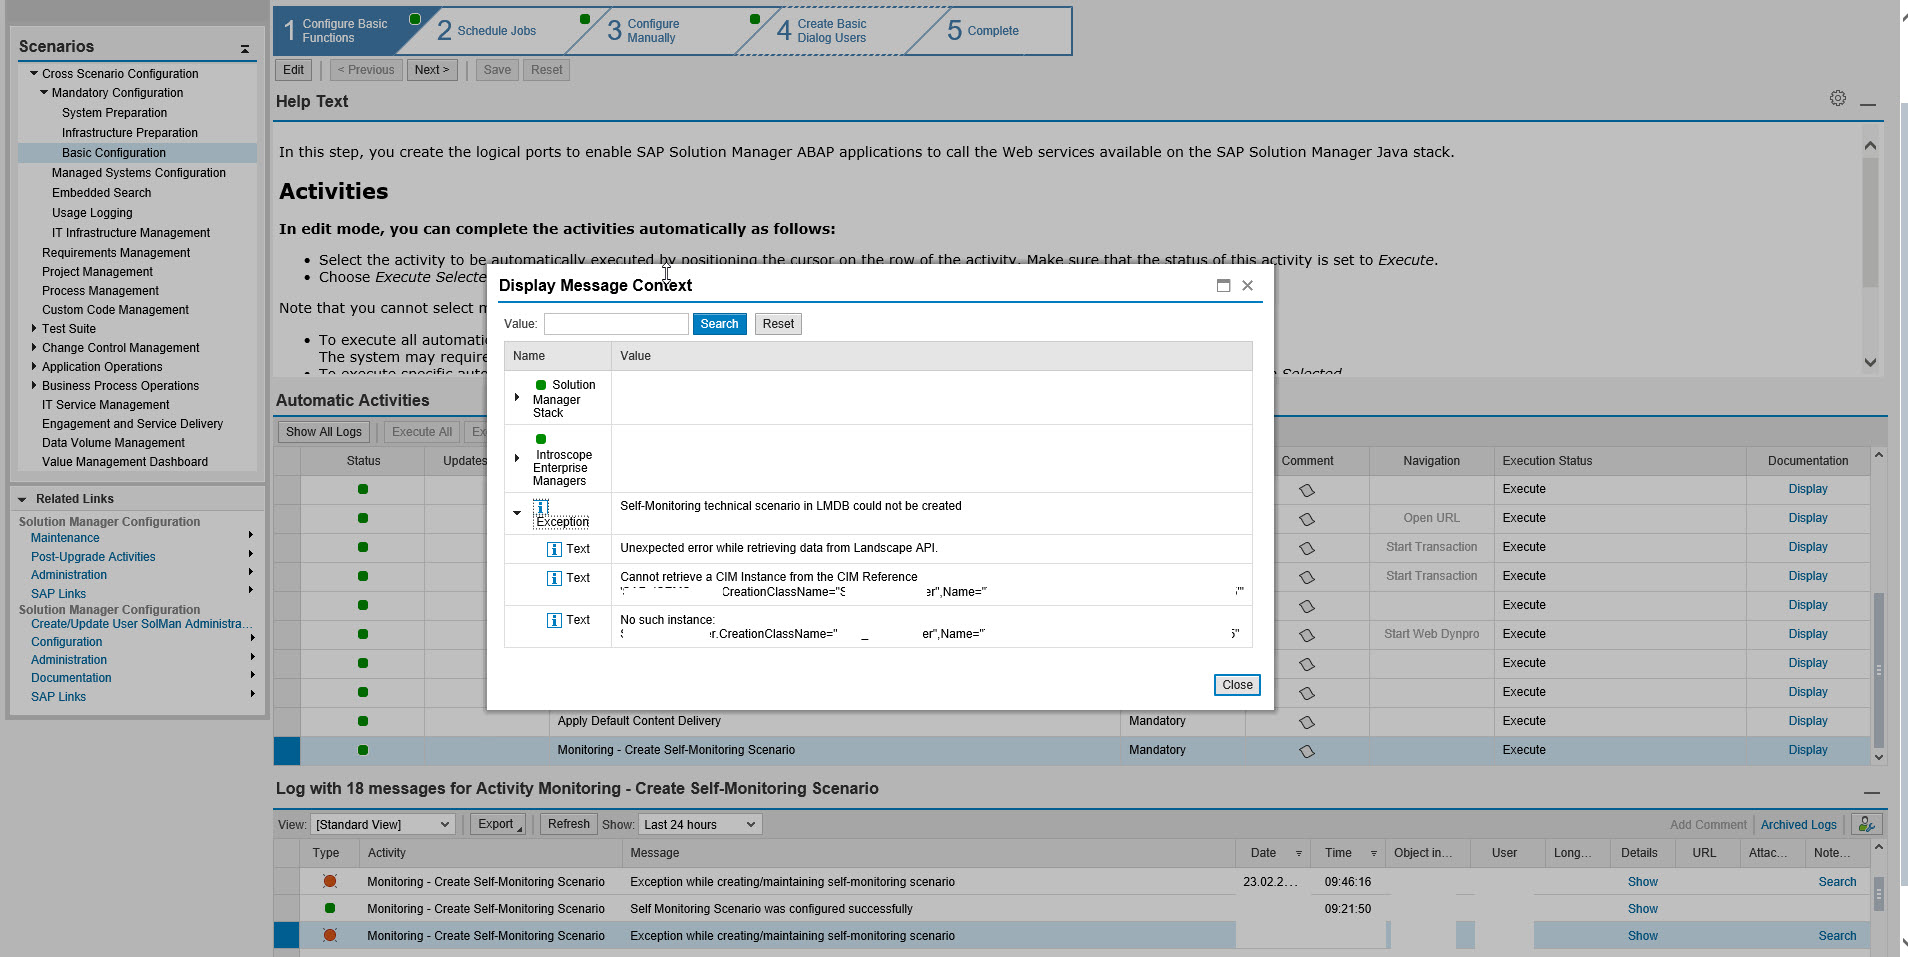The height and width of the screenshot is (957, 1908).
Task: Sort log by Date column header
Action: pyautogui.click(x=1273, y=853)
